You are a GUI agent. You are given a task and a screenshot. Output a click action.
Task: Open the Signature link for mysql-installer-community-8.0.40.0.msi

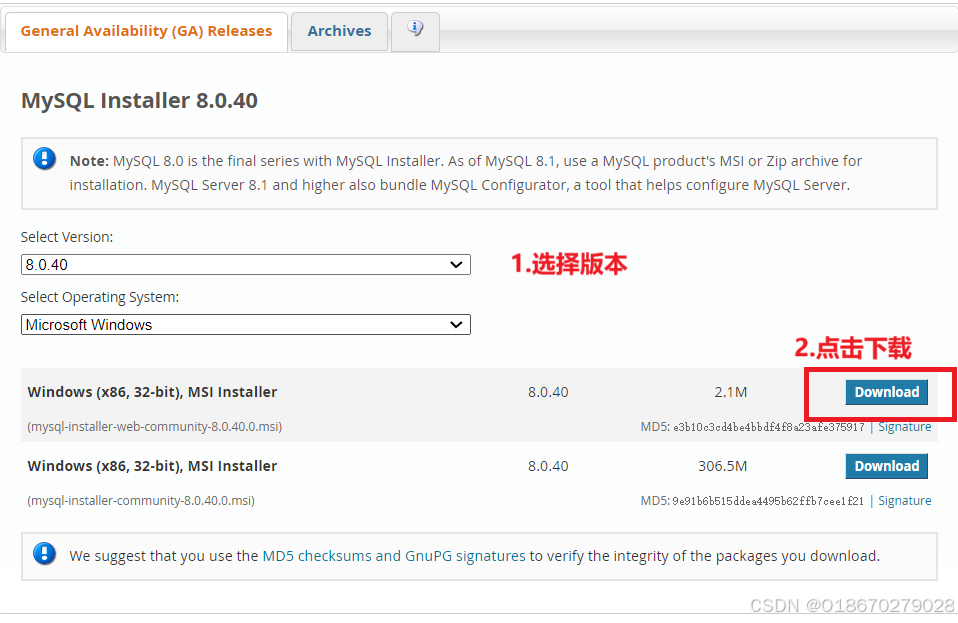pyautogui.click(x=904, y=501)
